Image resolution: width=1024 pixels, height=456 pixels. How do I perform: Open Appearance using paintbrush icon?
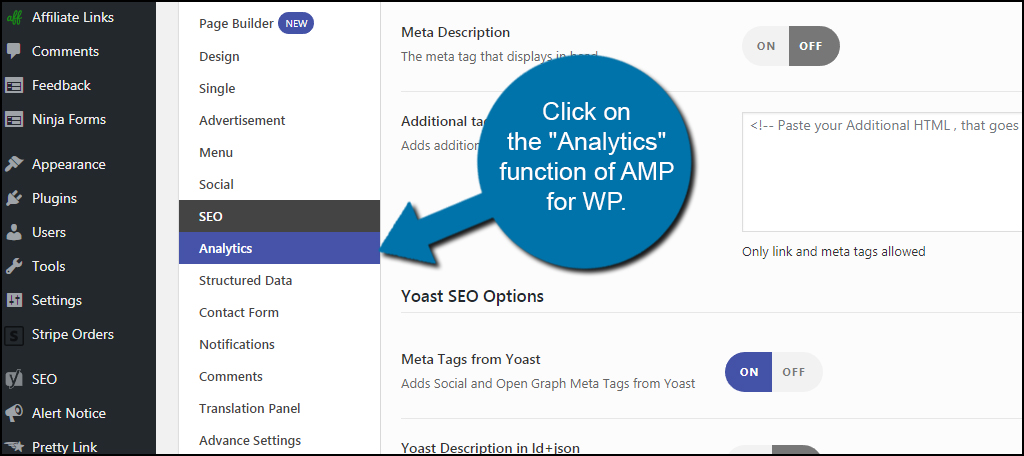tap(14, 164)
